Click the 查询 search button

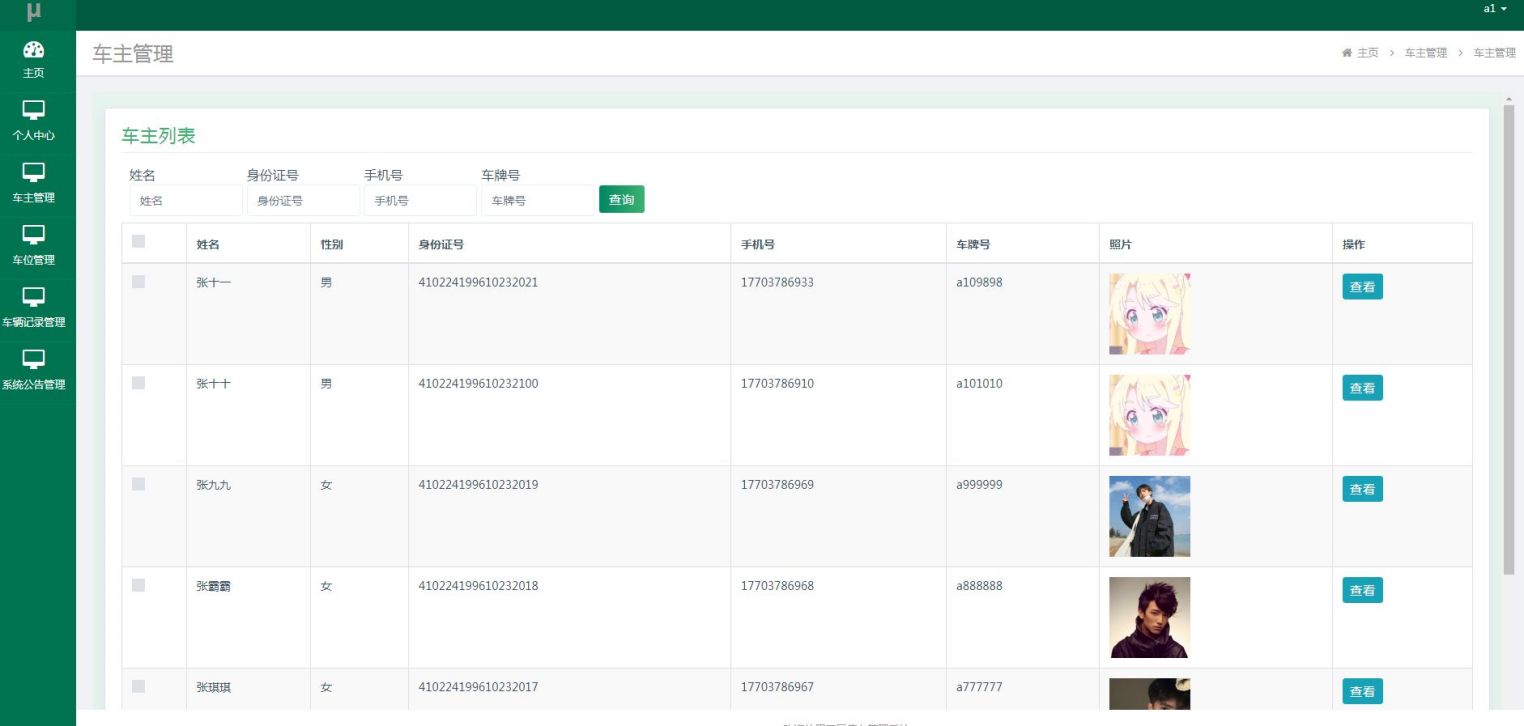coord(622,200)
